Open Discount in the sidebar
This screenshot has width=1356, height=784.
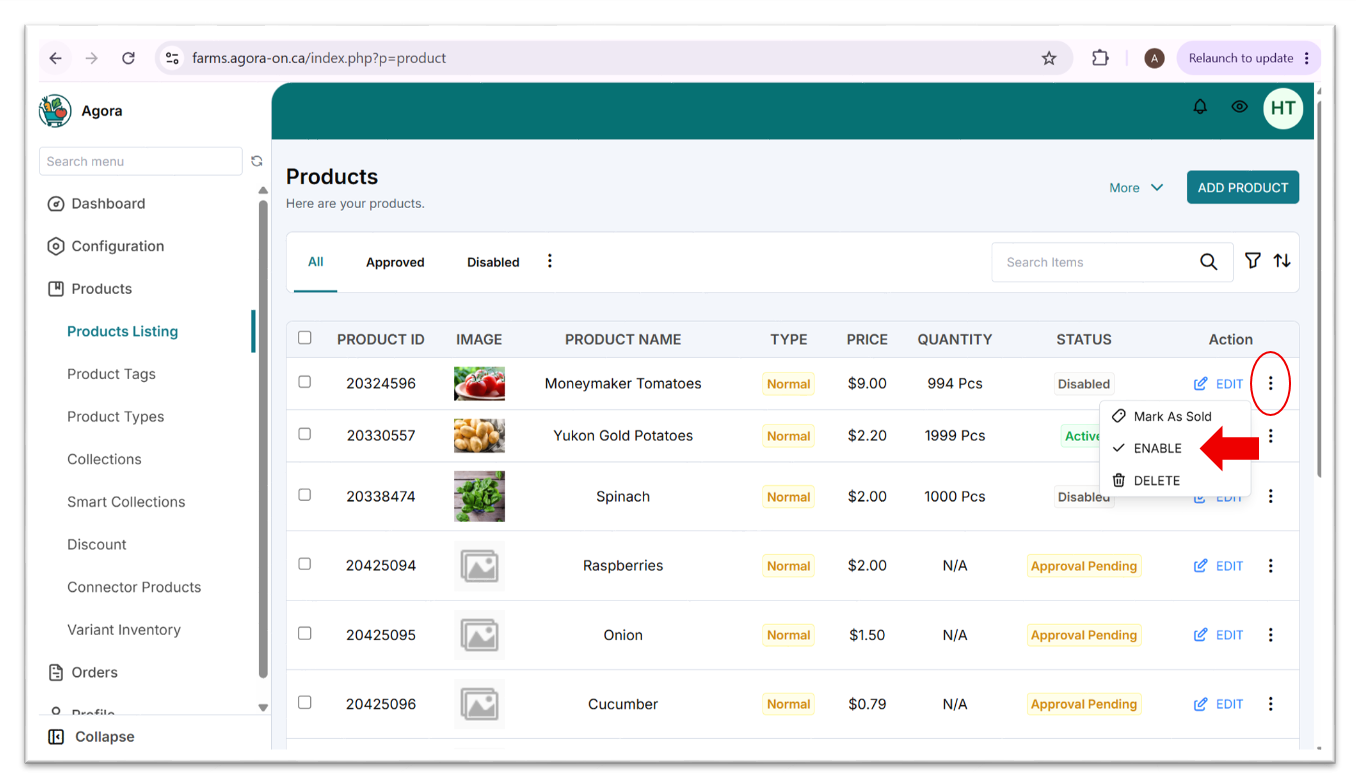coord(97,545)
